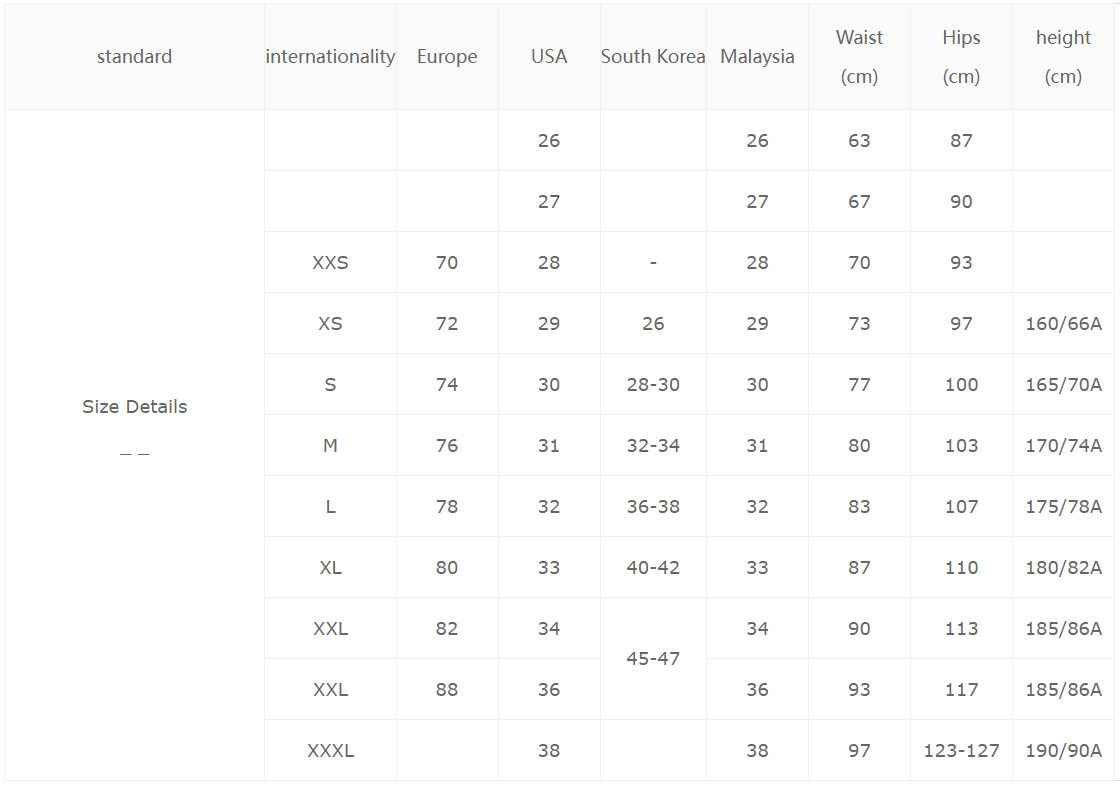The width and height of the screenshot is (1120, 792).
Task: Select the XXS international size cell
Action: tap(330, 263)
